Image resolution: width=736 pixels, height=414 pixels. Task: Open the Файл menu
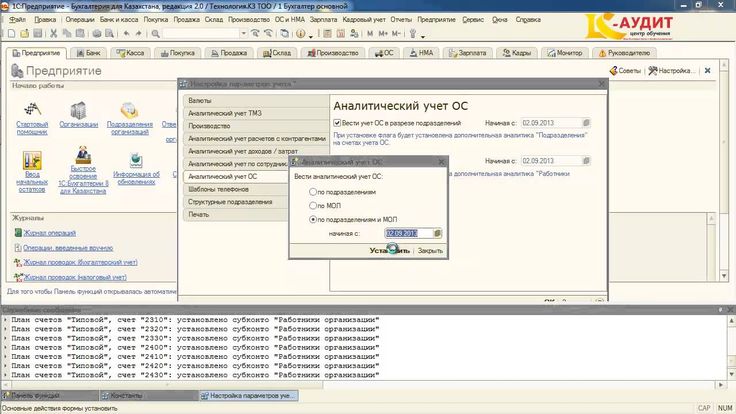pos(17,20)
